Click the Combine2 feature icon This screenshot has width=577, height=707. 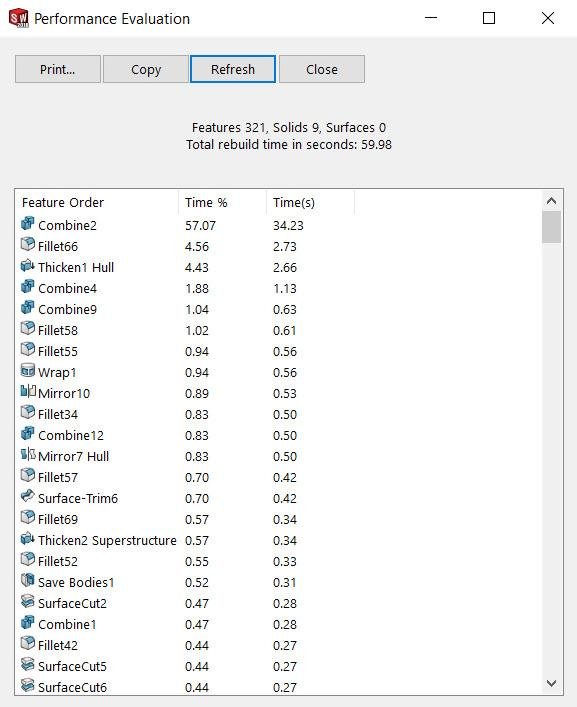pyautogui.click(x=27, y=223)
